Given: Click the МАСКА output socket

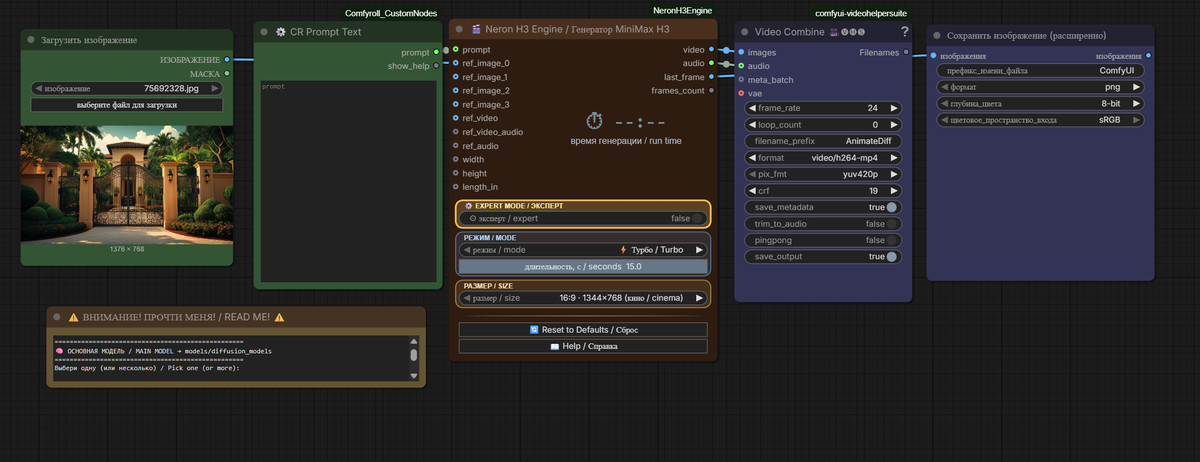Looking at the screenshot, I should (x=227, y=73).
